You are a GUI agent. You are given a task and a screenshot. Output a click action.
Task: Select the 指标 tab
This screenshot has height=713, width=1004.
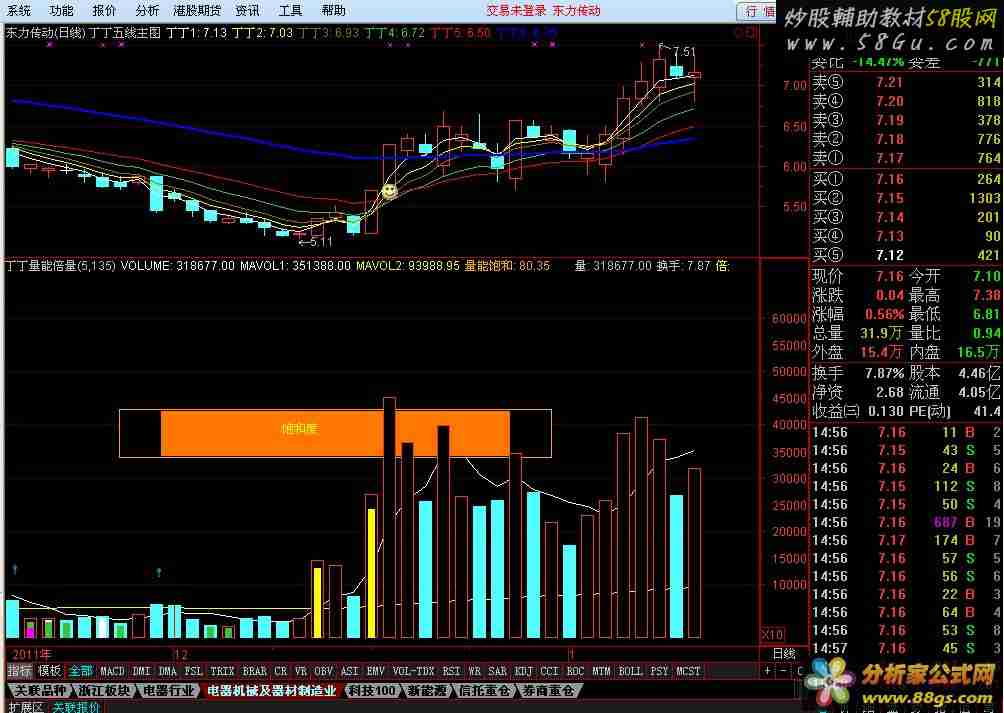pyautogui.click(x=19, y=671)
